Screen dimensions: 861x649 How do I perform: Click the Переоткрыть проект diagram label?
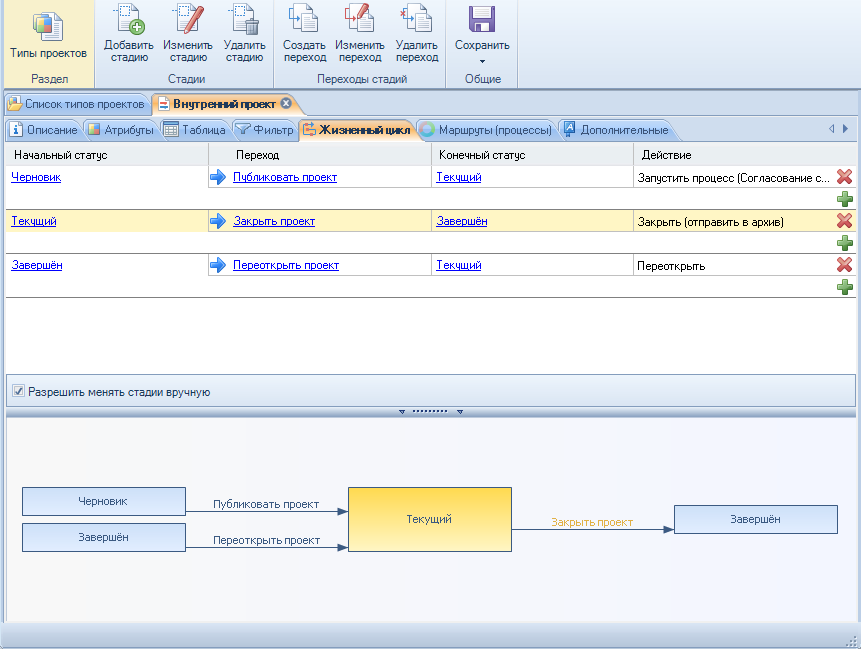coord(266,540)
